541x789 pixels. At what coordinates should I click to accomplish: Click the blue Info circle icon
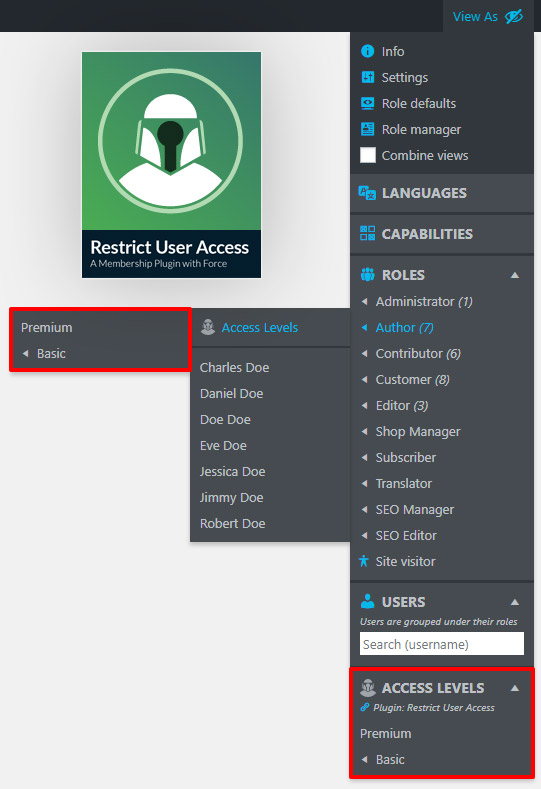(368, 51)
